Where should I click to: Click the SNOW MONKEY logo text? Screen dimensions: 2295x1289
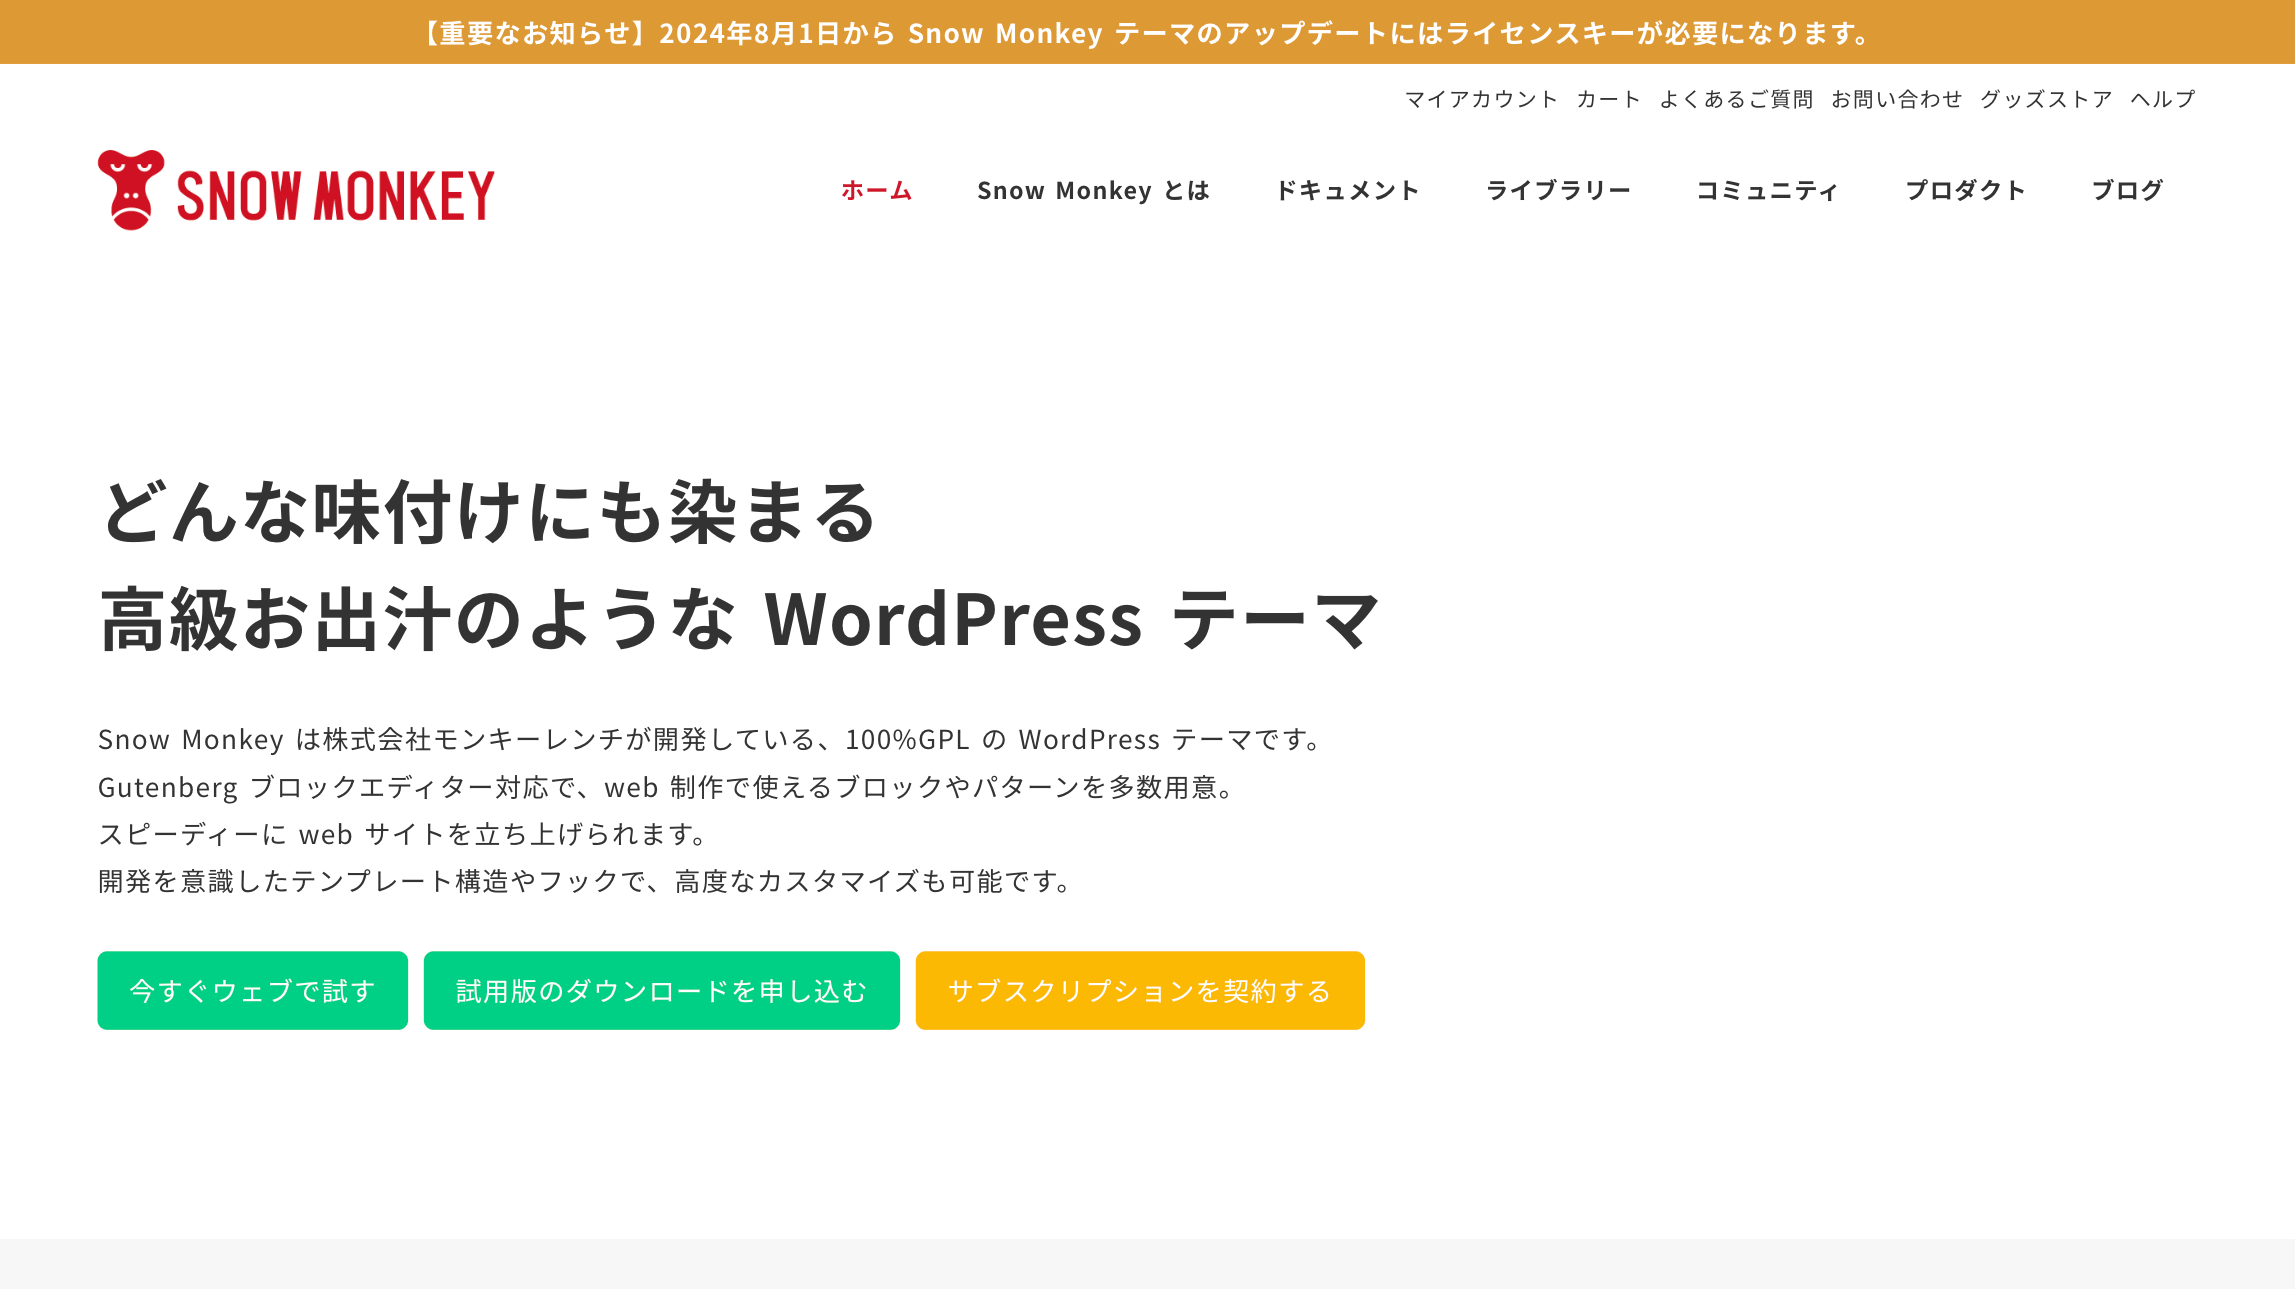click(335, 195)
